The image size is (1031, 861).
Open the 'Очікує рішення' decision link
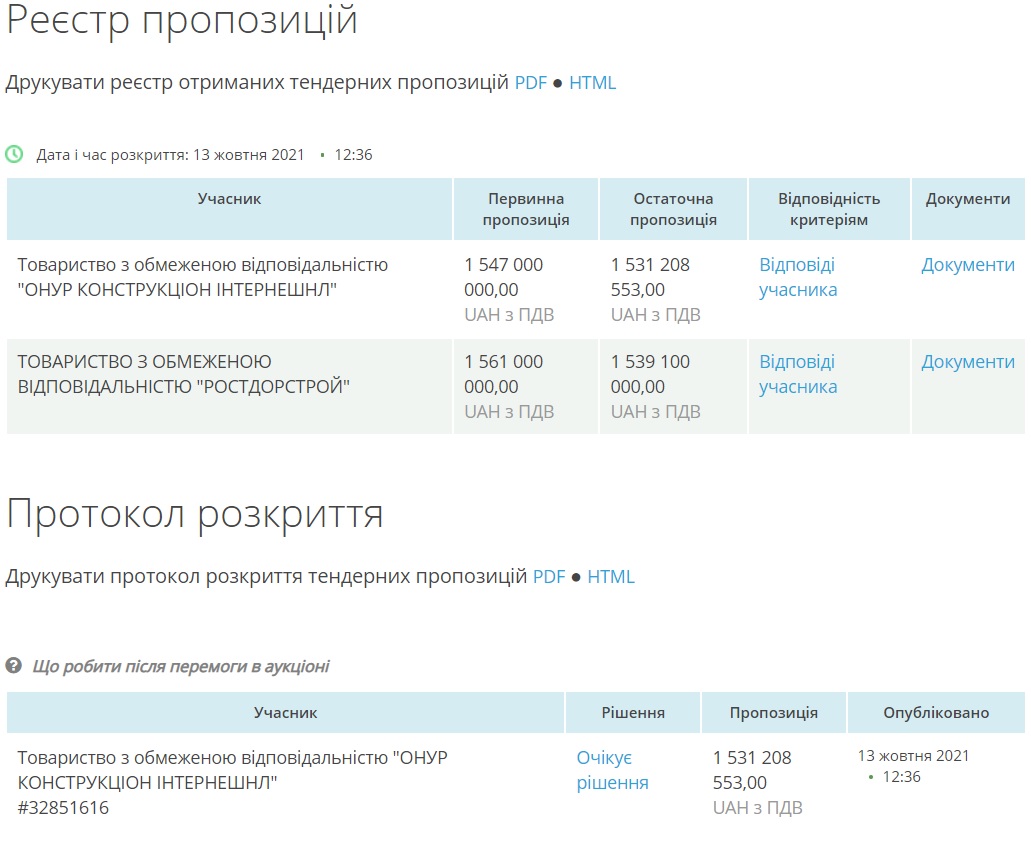[612, 770]
